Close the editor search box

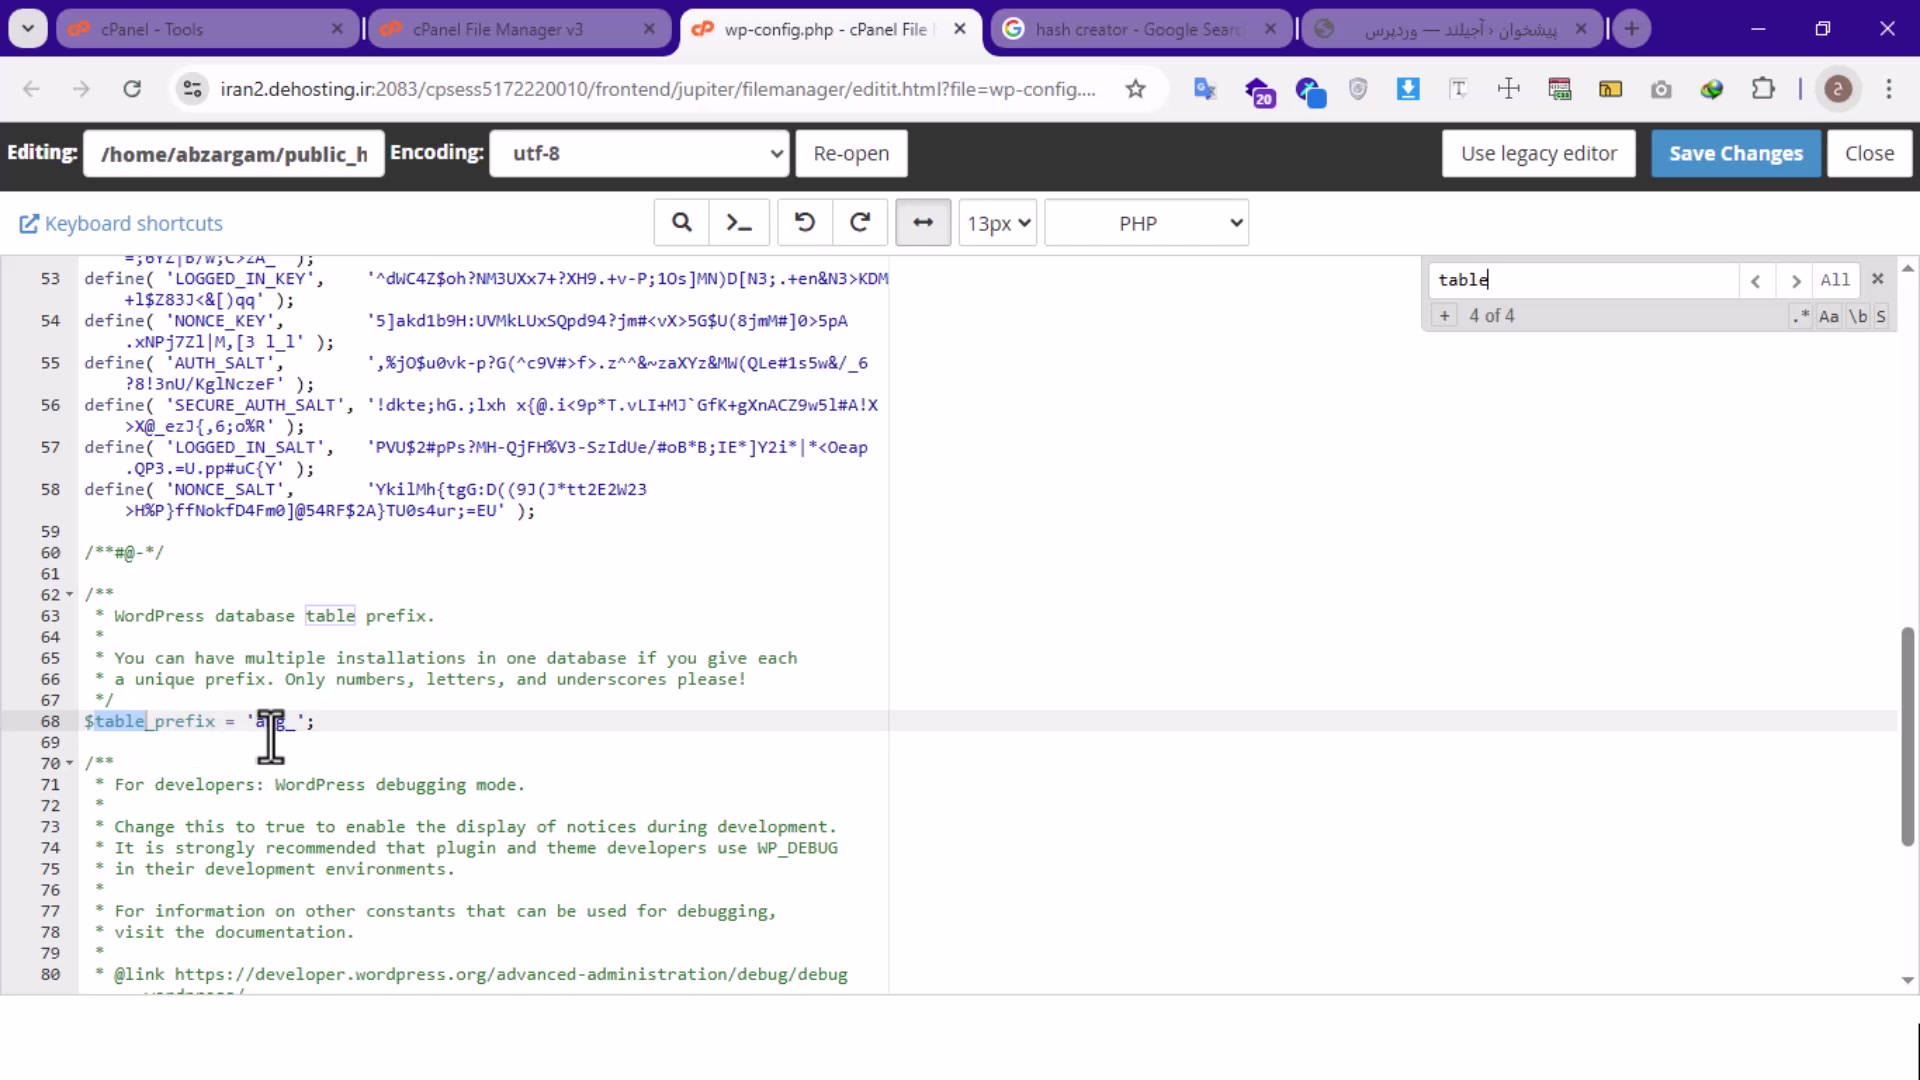point(1878,279)
